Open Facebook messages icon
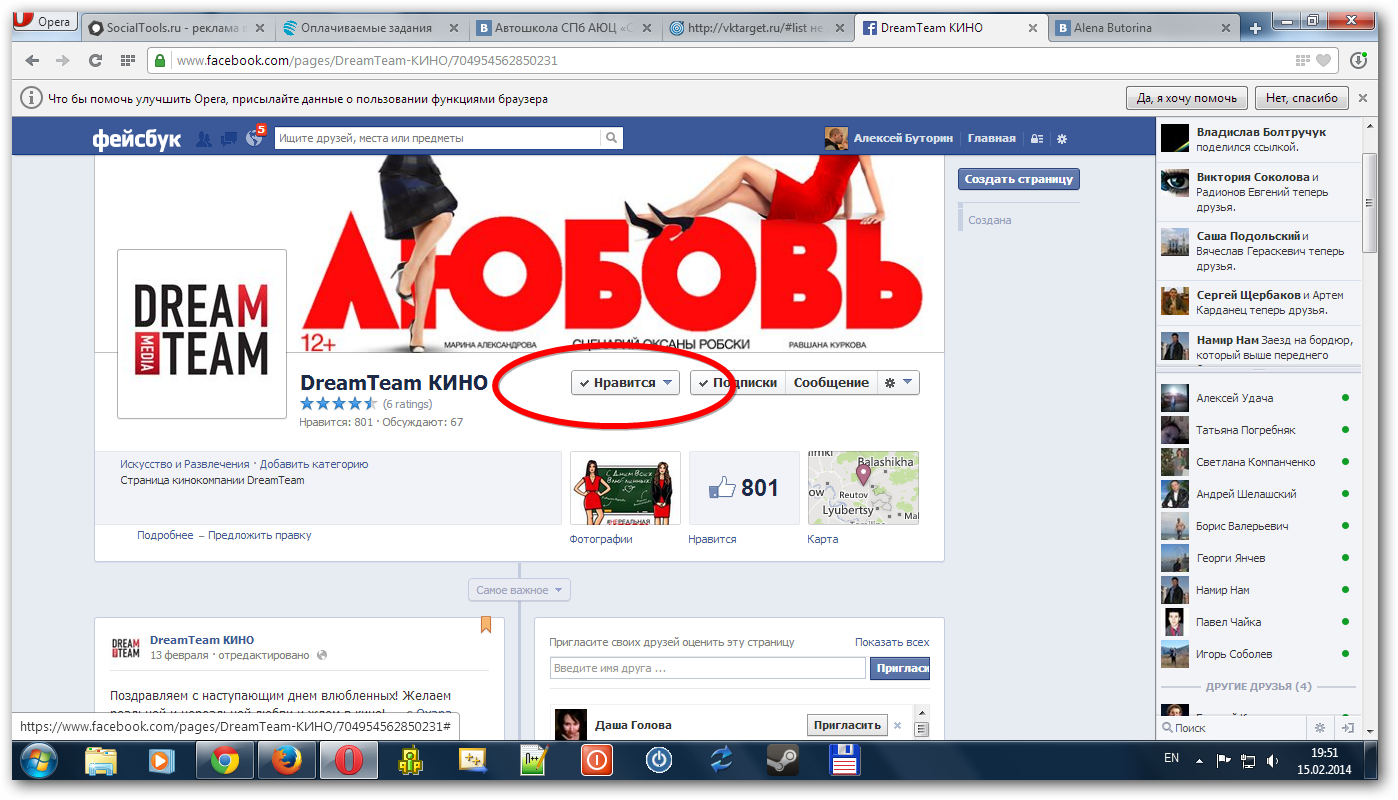Viewport: 1398px width, 800px height. coord(229,139)
